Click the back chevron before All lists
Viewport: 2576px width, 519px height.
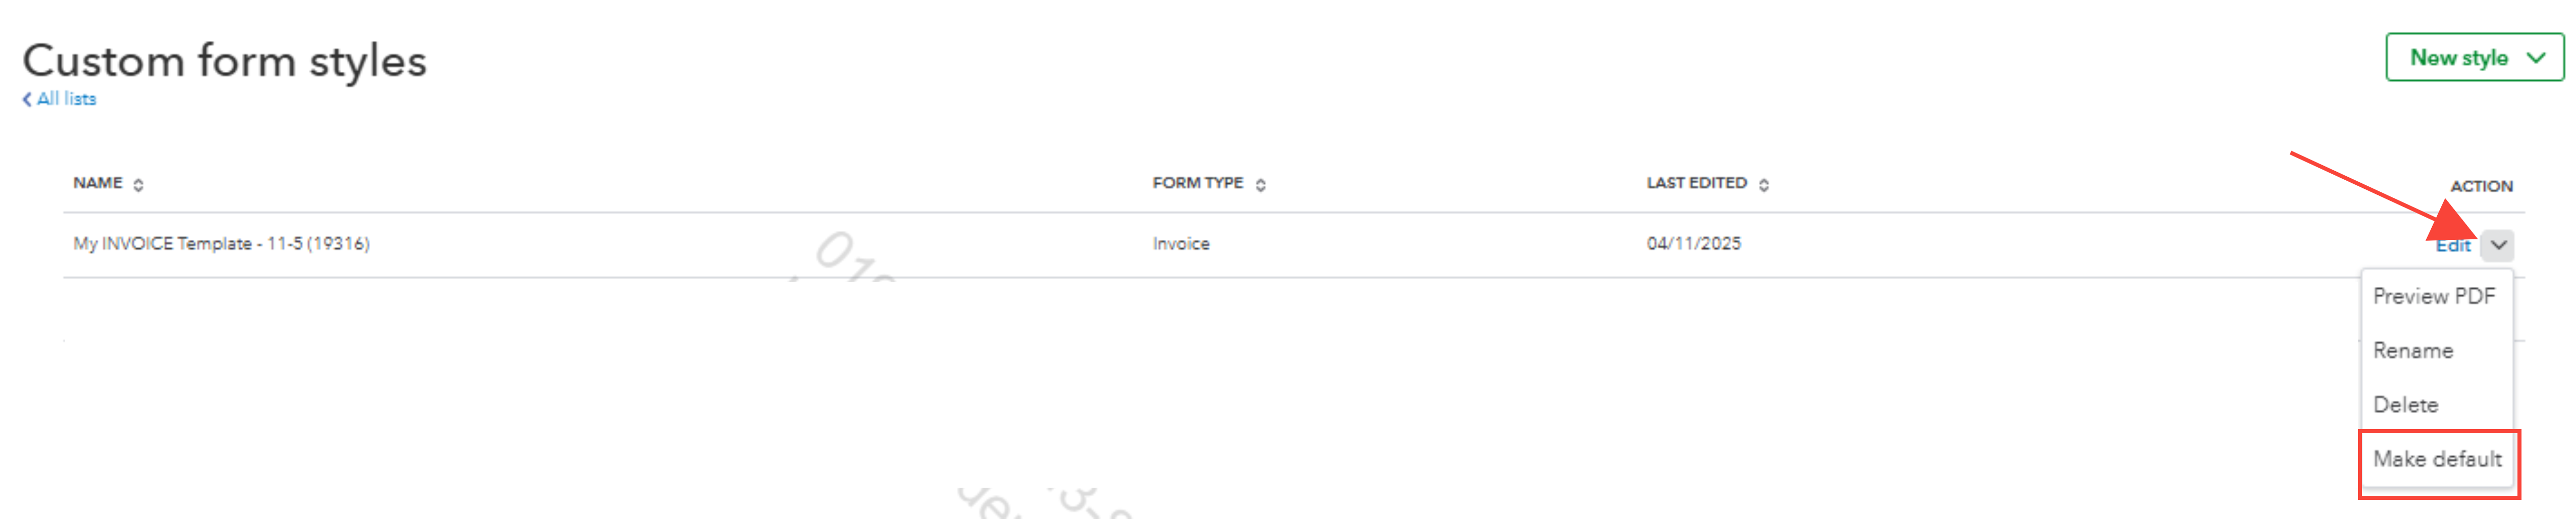[27, 99]
